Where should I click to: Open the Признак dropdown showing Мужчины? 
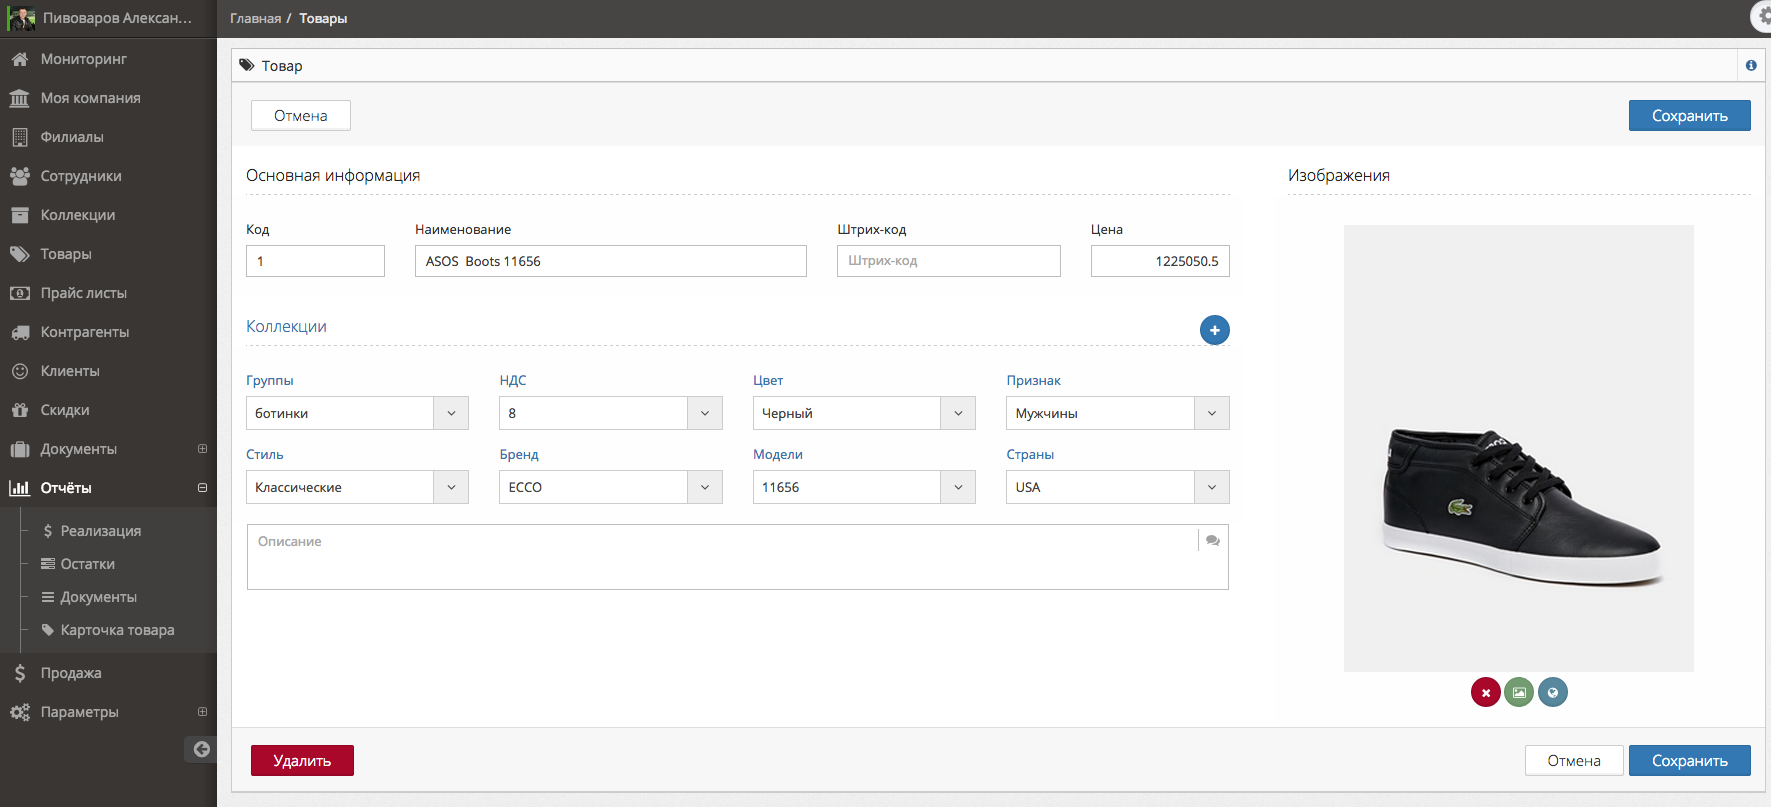click(1117, 413)
